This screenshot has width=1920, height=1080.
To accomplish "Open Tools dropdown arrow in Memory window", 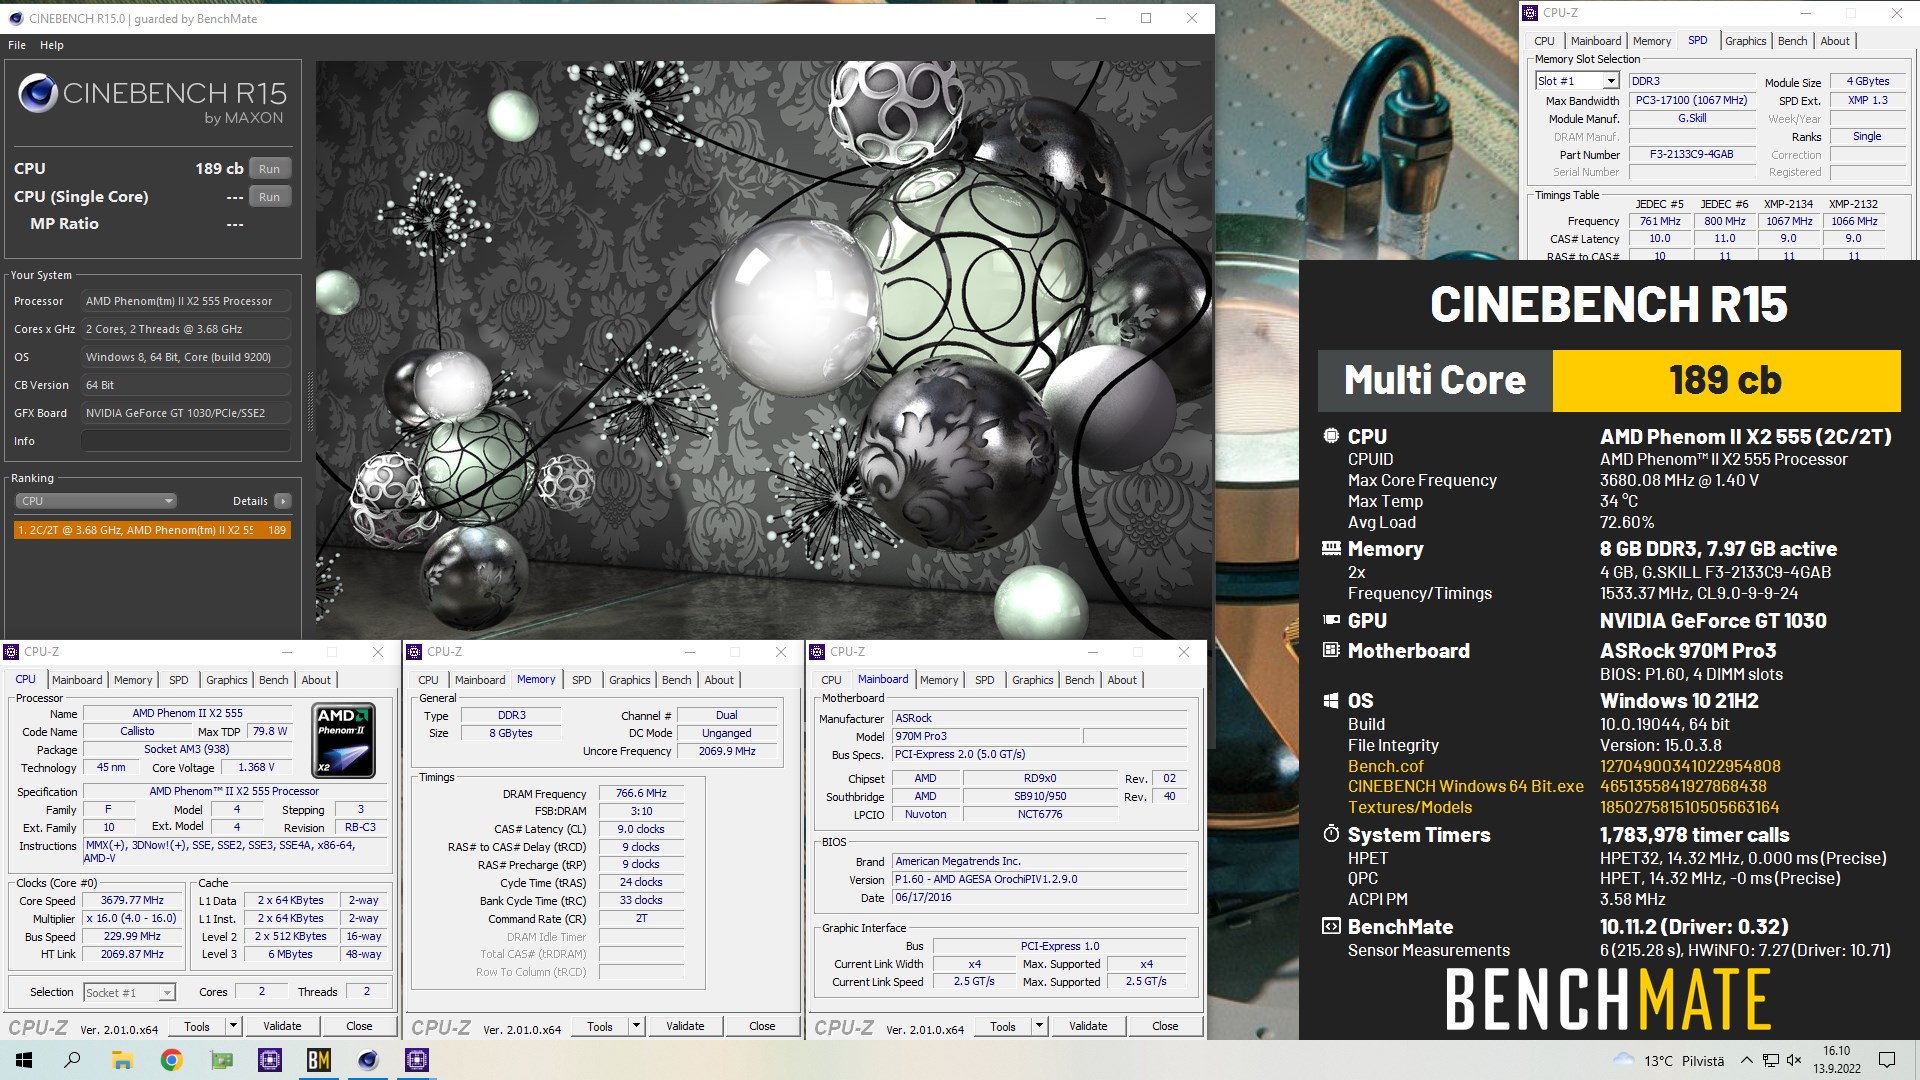I will (x=636, y=1026).
